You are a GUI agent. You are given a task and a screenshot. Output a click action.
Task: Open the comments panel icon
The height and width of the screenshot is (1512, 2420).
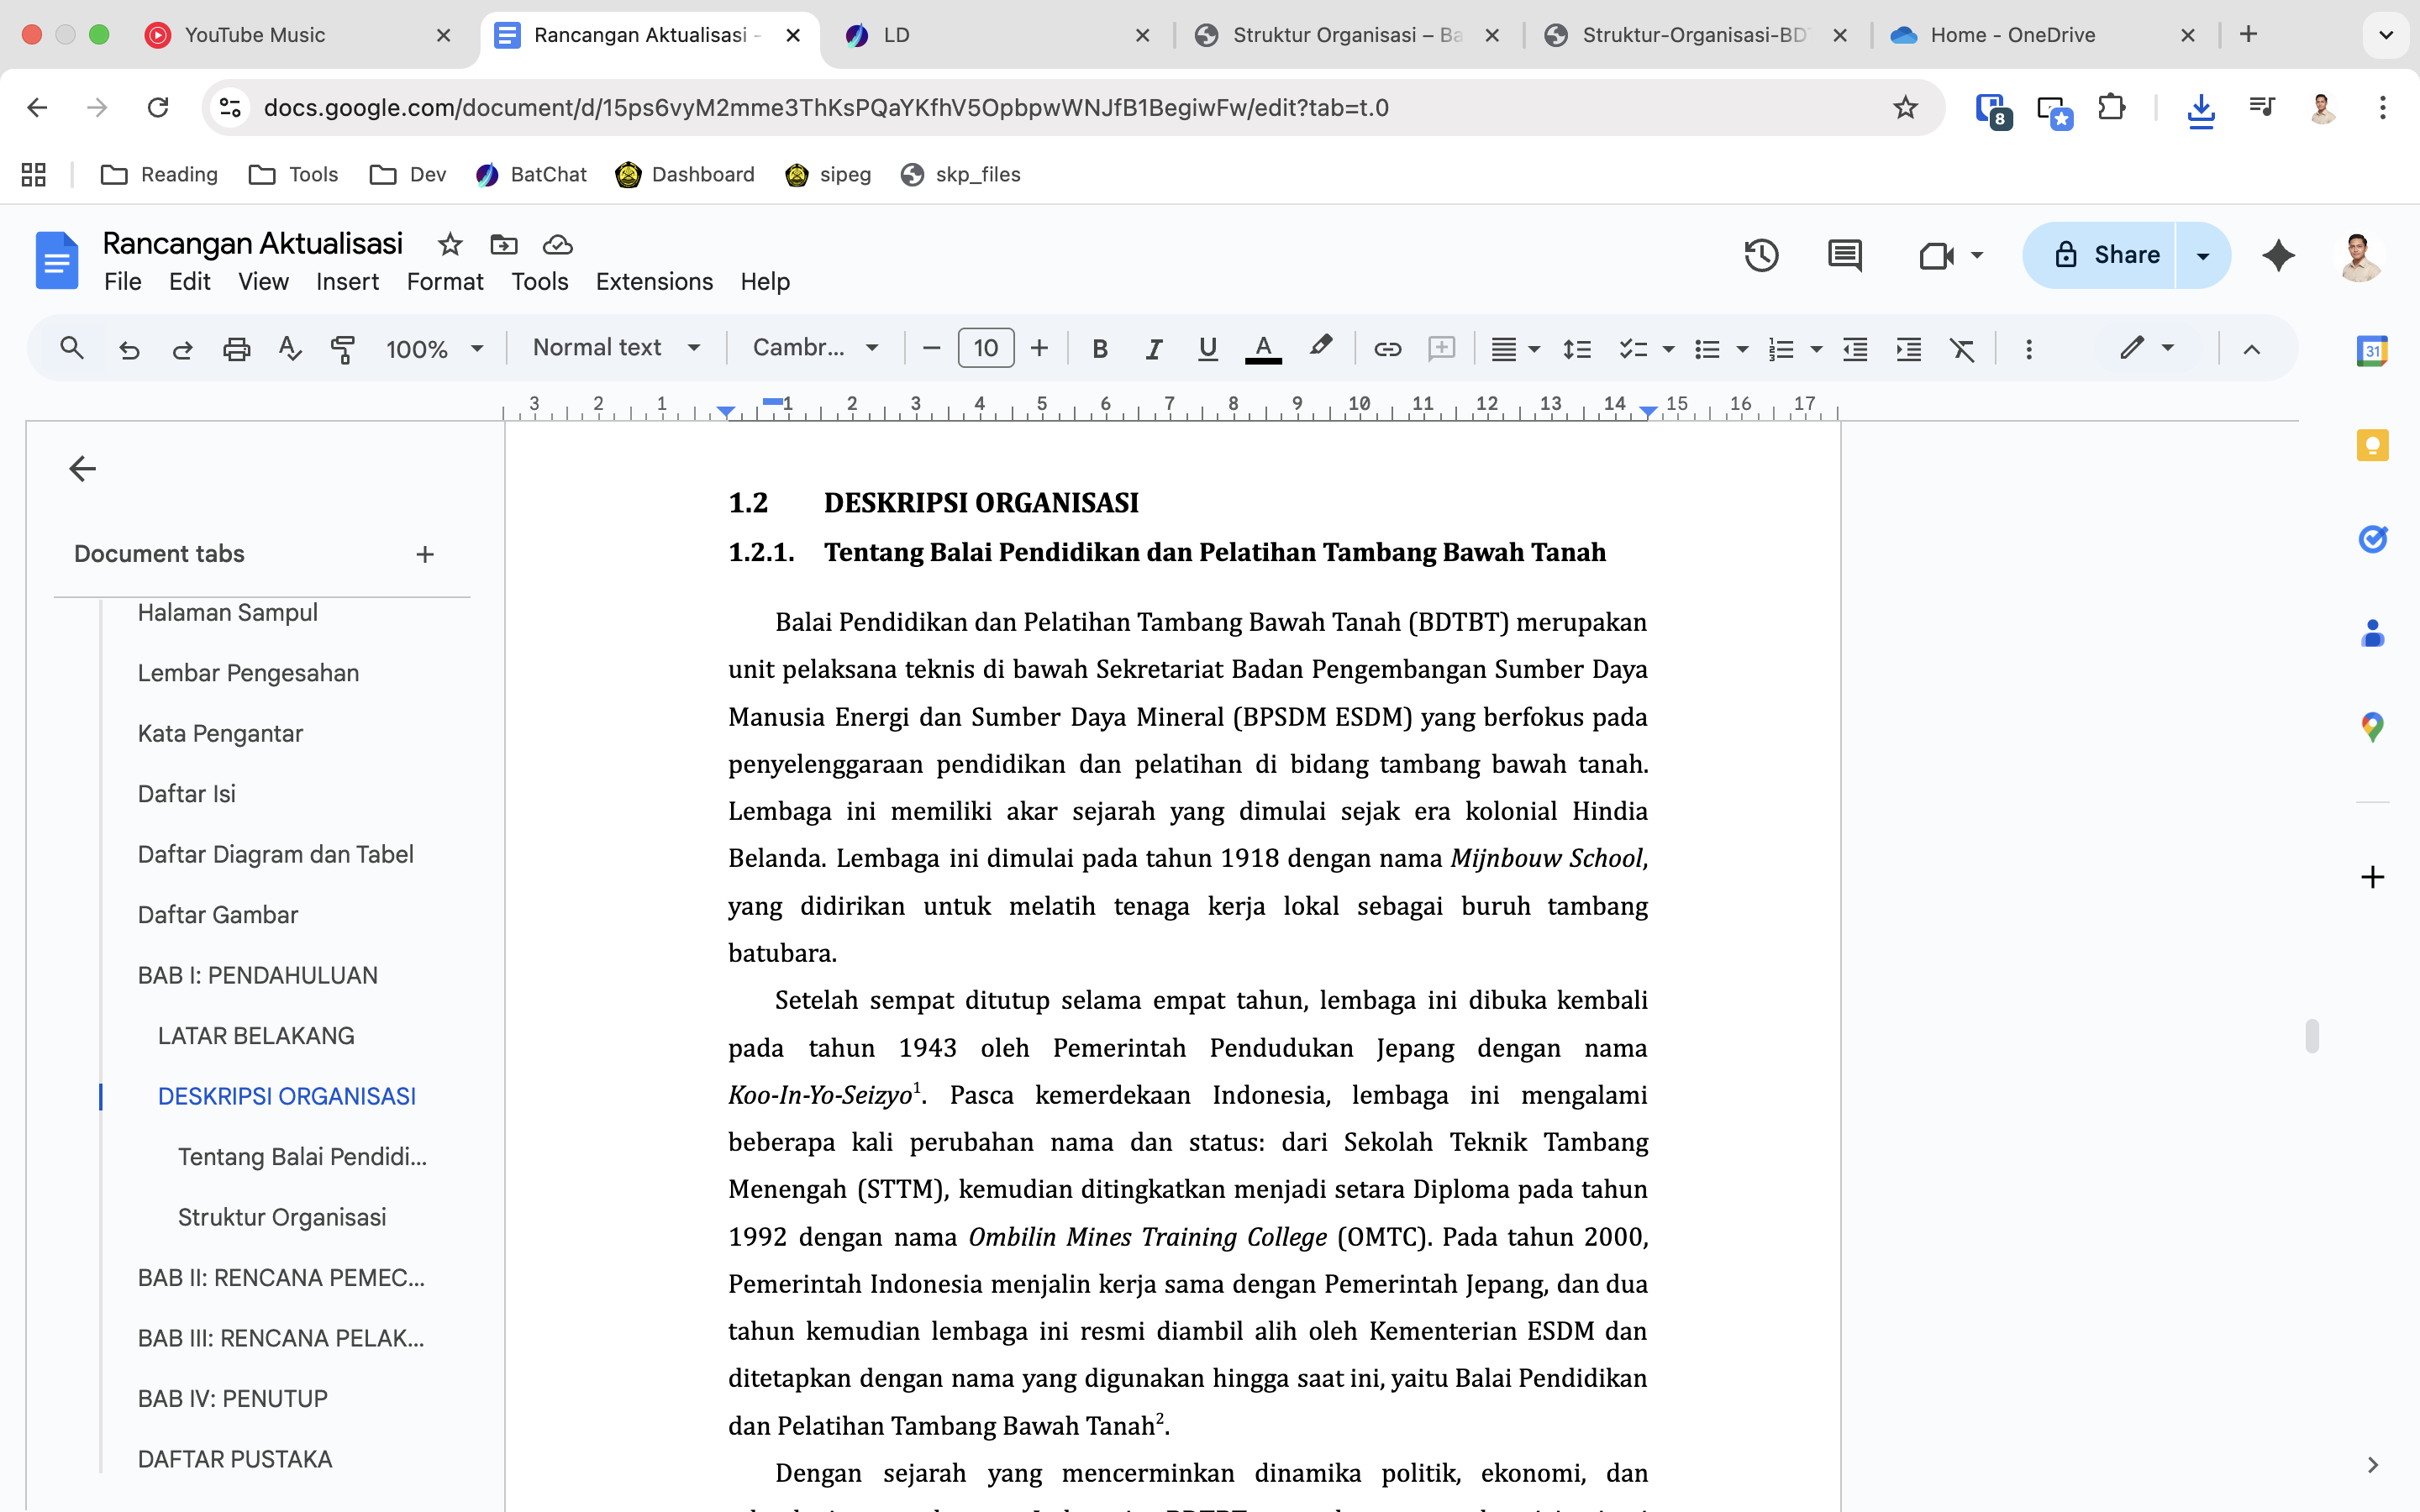[1844, 255]
